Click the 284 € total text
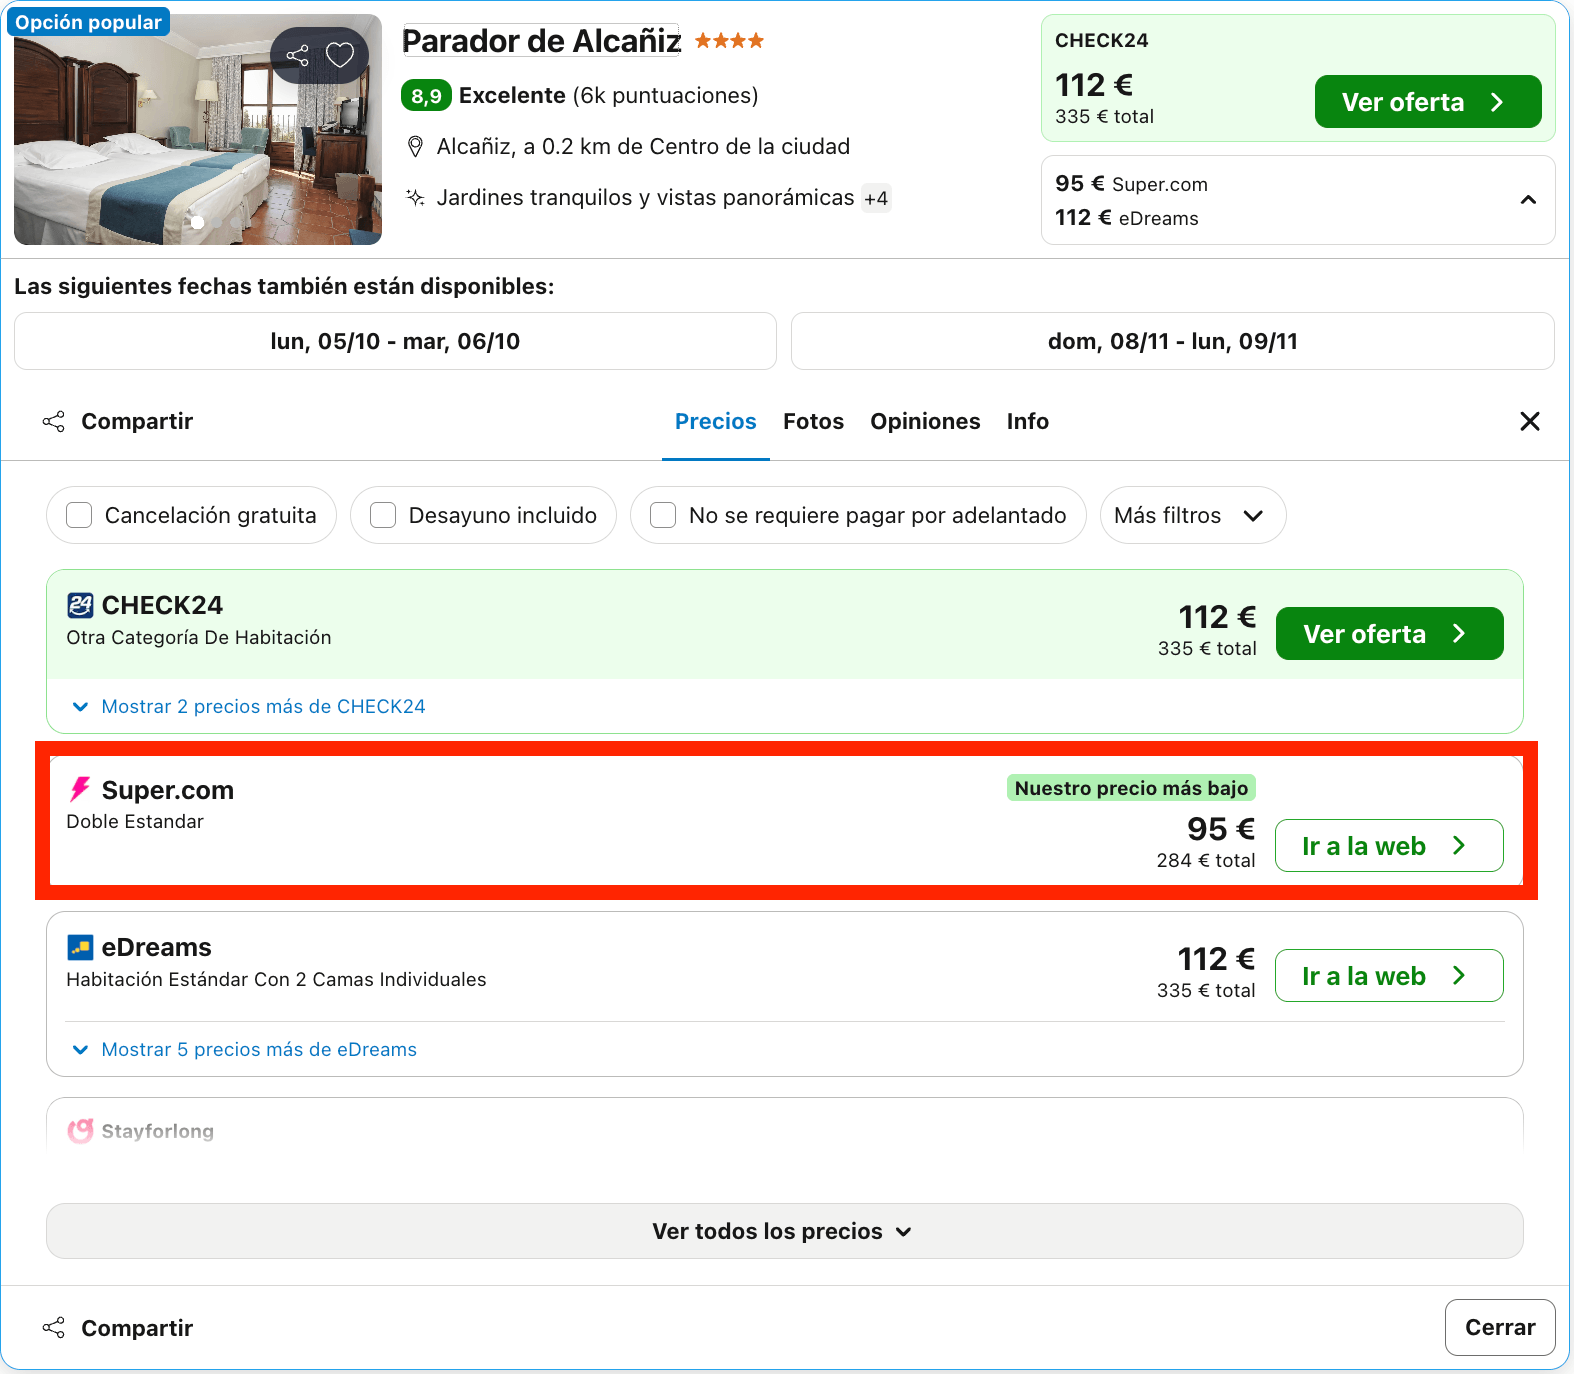Image resolution: width=1574 pixels, height=1374 pixels. [x=1206, y=860]
